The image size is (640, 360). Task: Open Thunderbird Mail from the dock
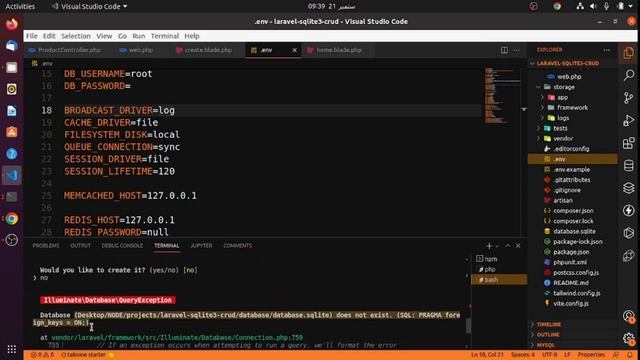(12, 46)
